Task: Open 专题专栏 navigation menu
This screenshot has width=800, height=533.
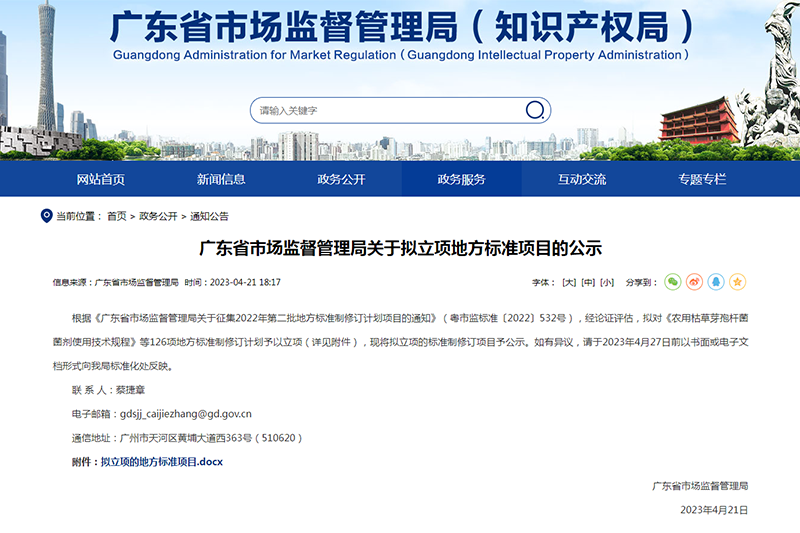Action: coord(701,179)
